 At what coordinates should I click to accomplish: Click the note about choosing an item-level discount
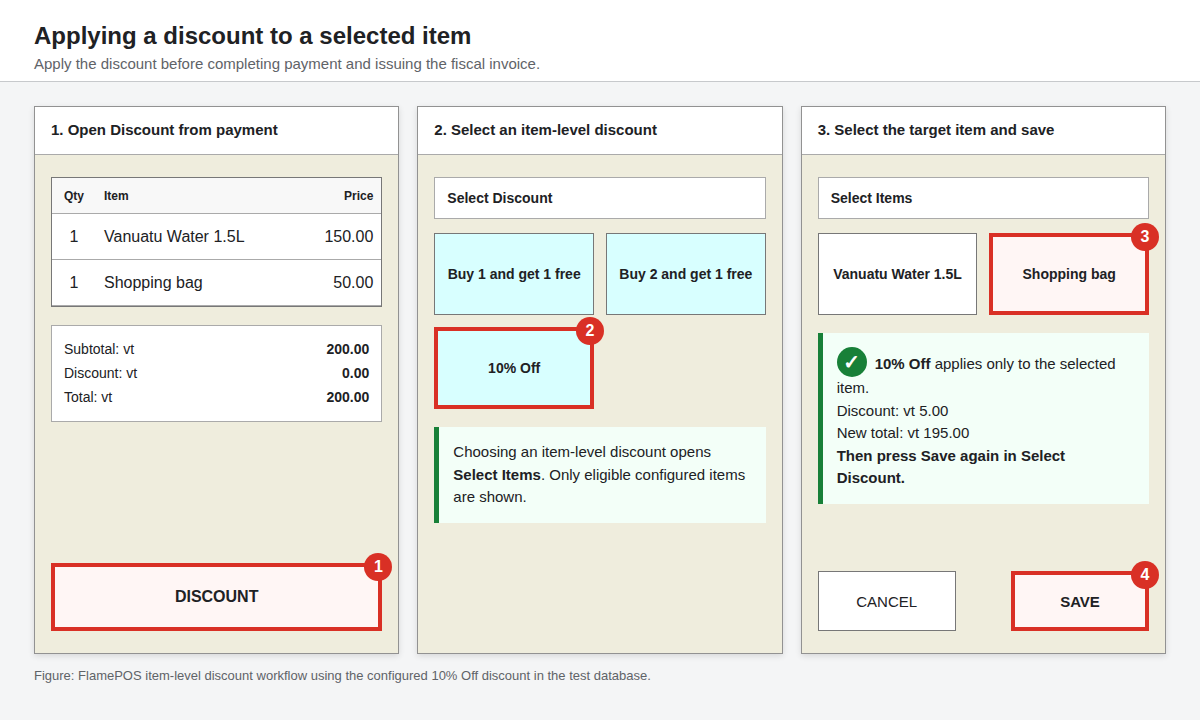pyautogui.click(x=600, y=475)
